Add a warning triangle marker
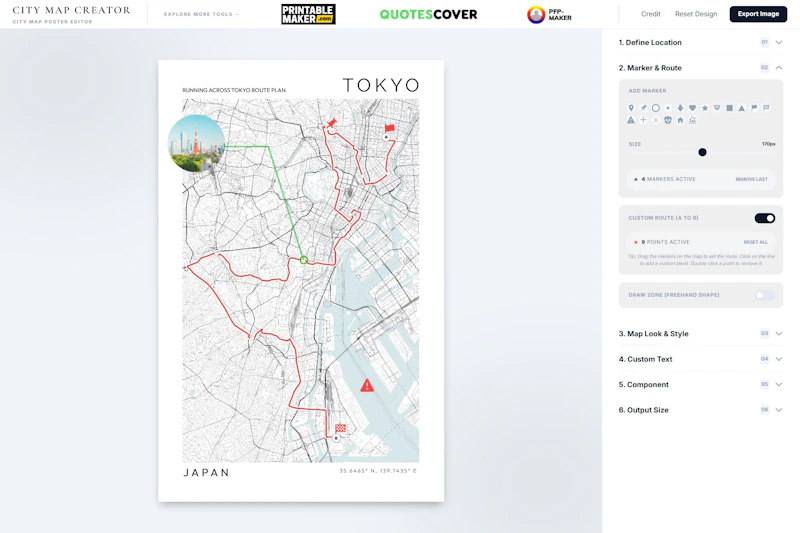The height and width of the screenshot is (533, 800). (x=631, y=120)
